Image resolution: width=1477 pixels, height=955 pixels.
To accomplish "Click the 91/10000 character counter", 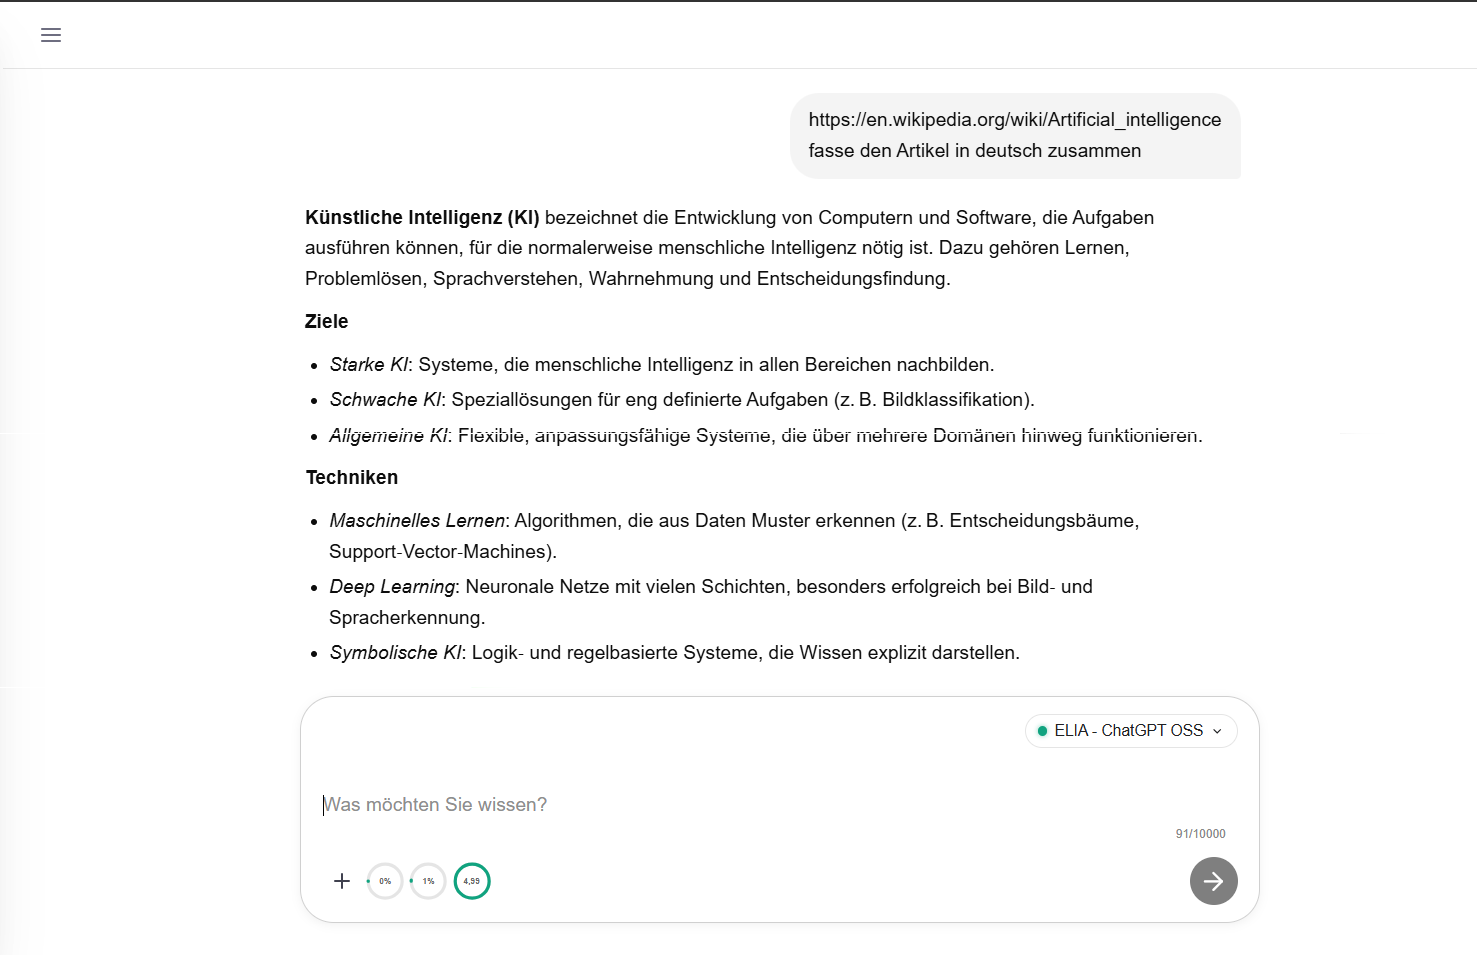I will (x=1199, y=833).
